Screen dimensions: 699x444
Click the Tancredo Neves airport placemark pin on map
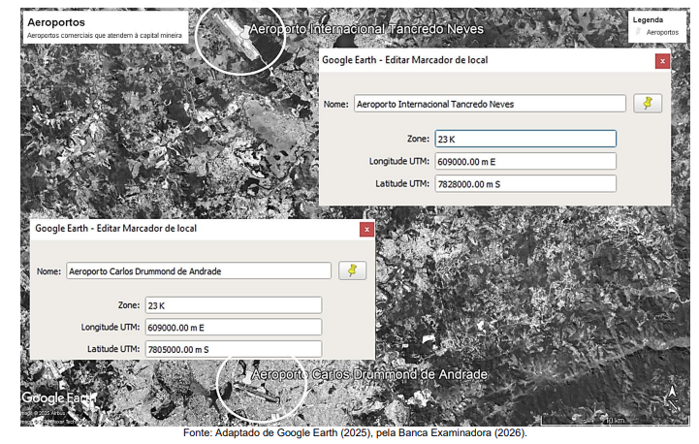[243, 31]
